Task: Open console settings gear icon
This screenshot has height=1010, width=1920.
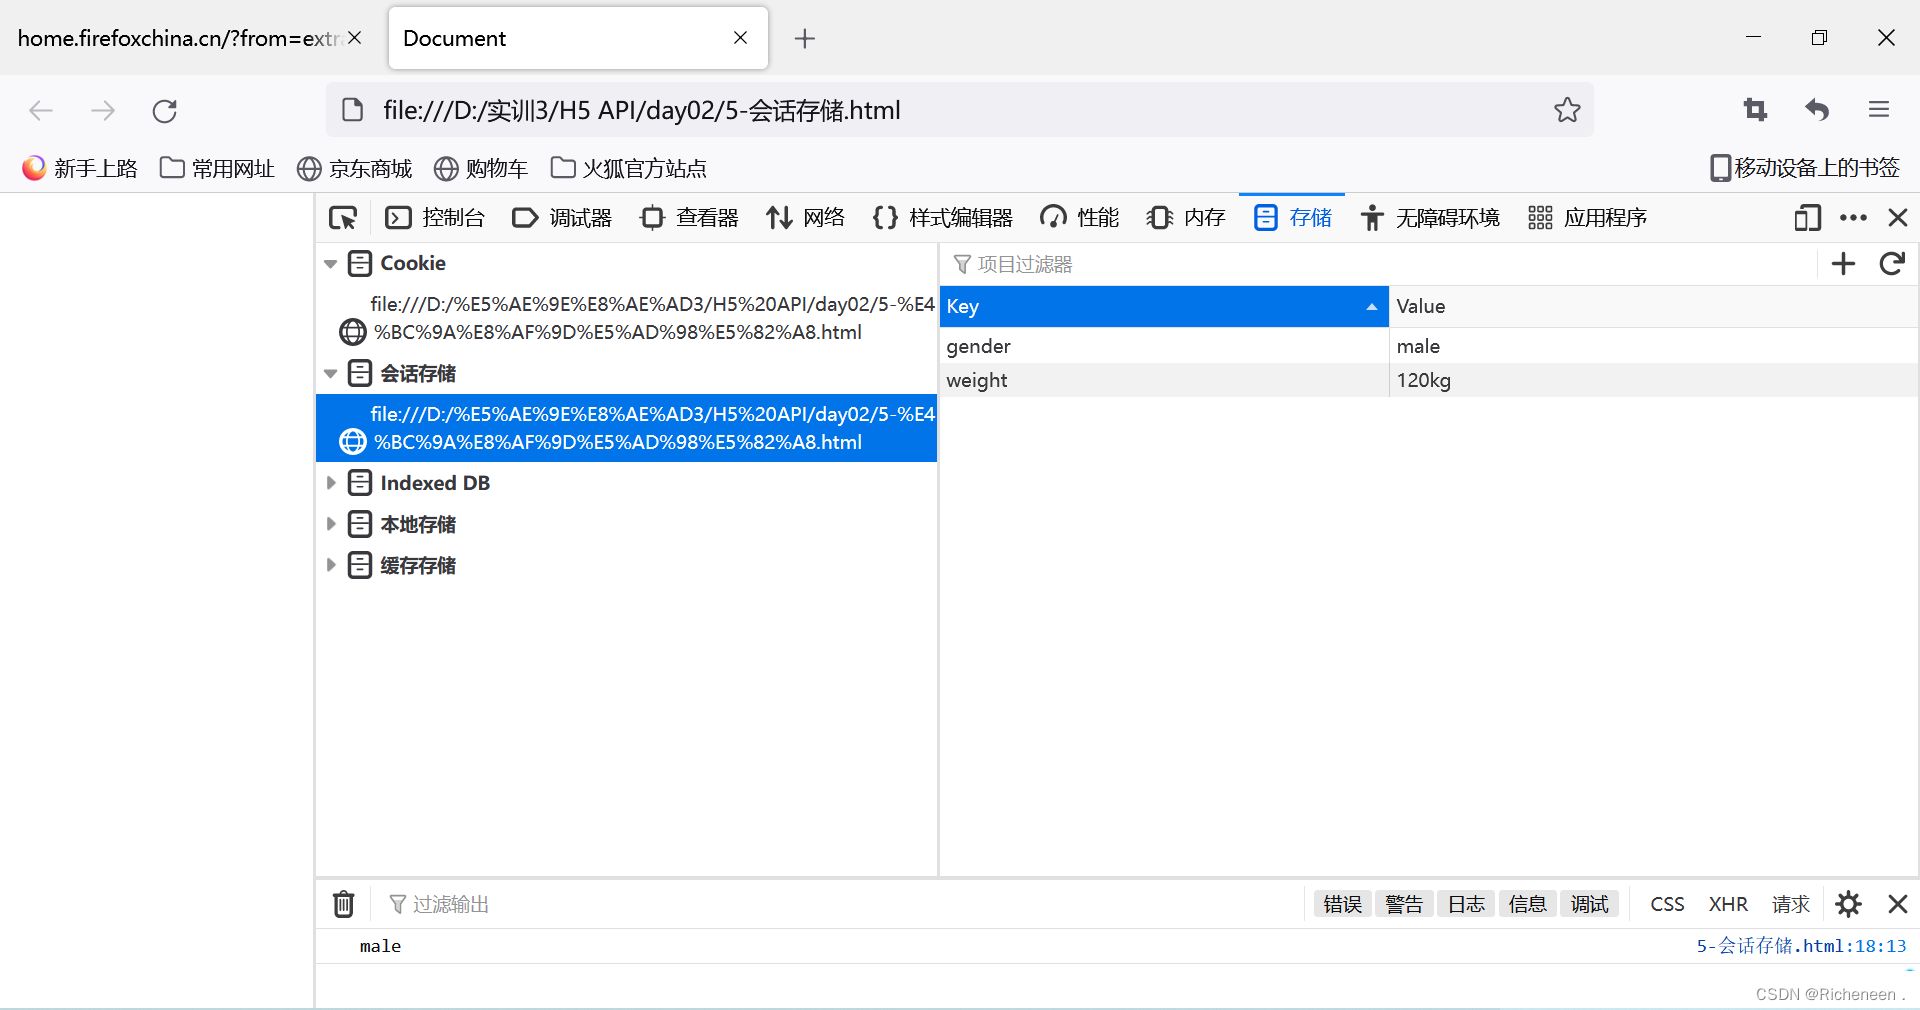Action: (x=1848, y=904)
